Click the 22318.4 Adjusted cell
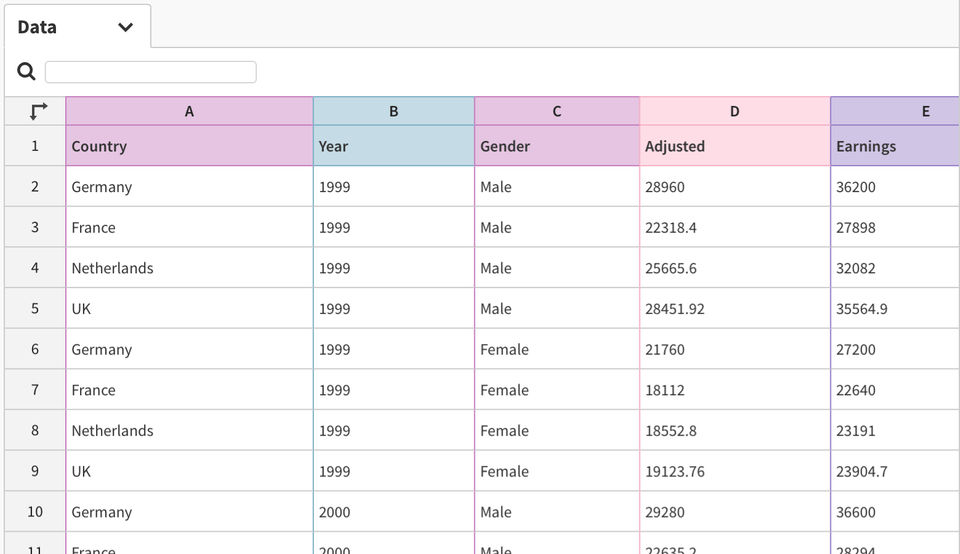Image resolution: width=960 pixels, height=554 pixels. coord(735,227)
